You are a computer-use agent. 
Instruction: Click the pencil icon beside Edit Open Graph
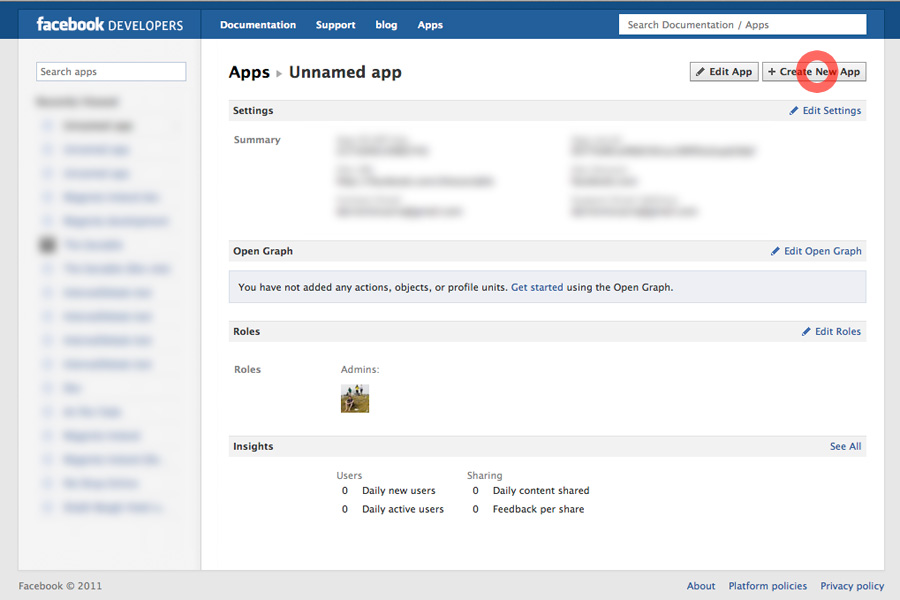point(775,251)
